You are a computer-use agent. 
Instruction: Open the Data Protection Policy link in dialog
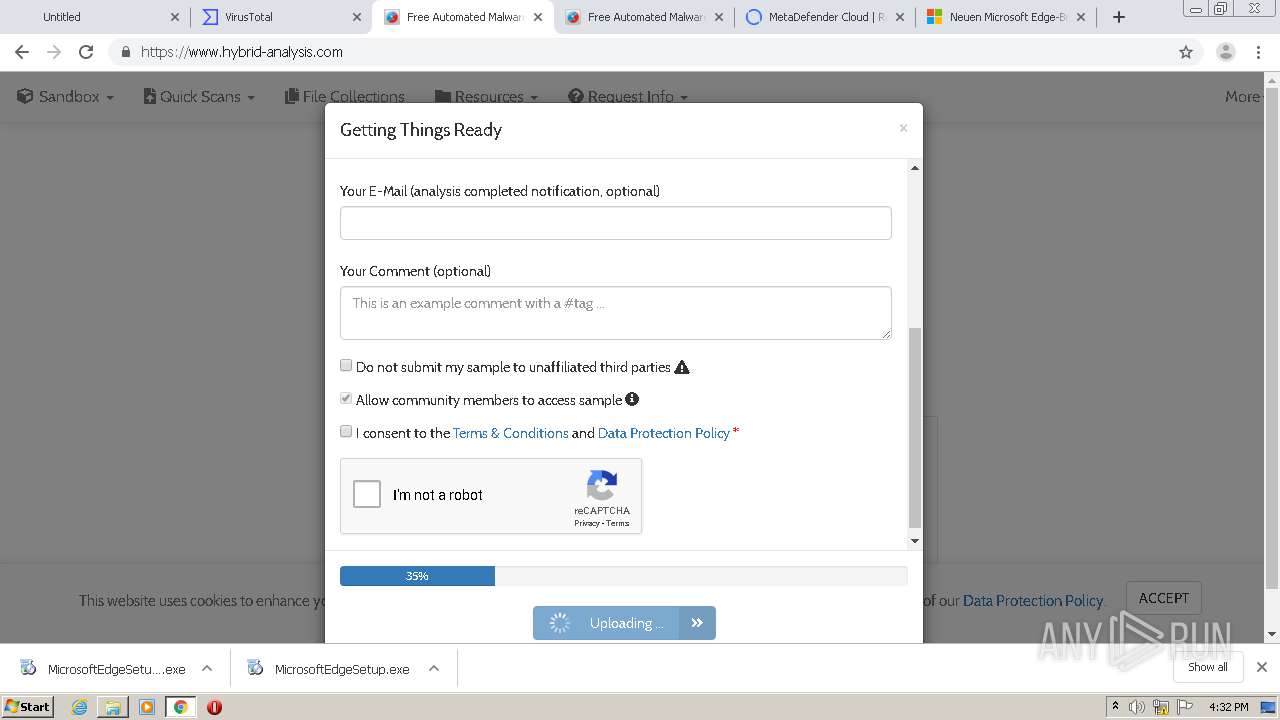(664, 433)
